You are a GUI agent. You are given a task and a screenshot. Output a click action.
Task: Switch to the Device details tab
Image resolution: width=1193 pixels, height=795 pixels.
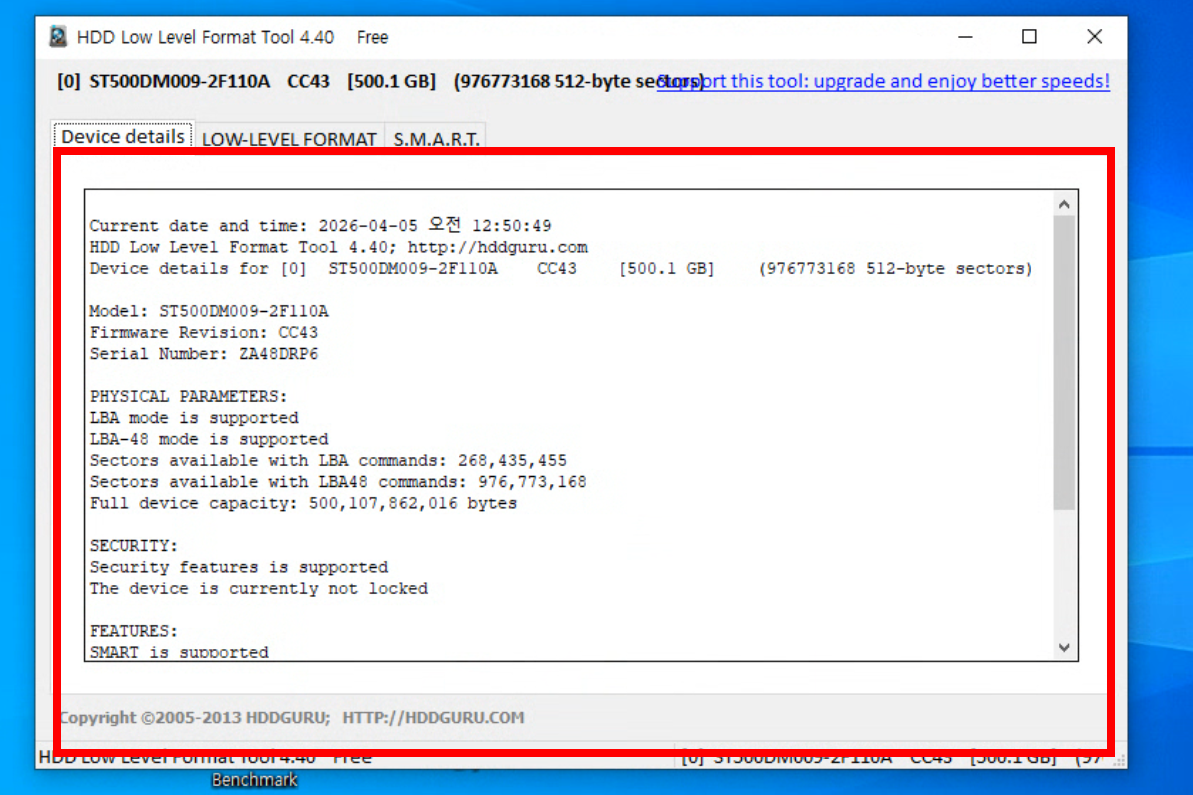(x=122, y=136)
